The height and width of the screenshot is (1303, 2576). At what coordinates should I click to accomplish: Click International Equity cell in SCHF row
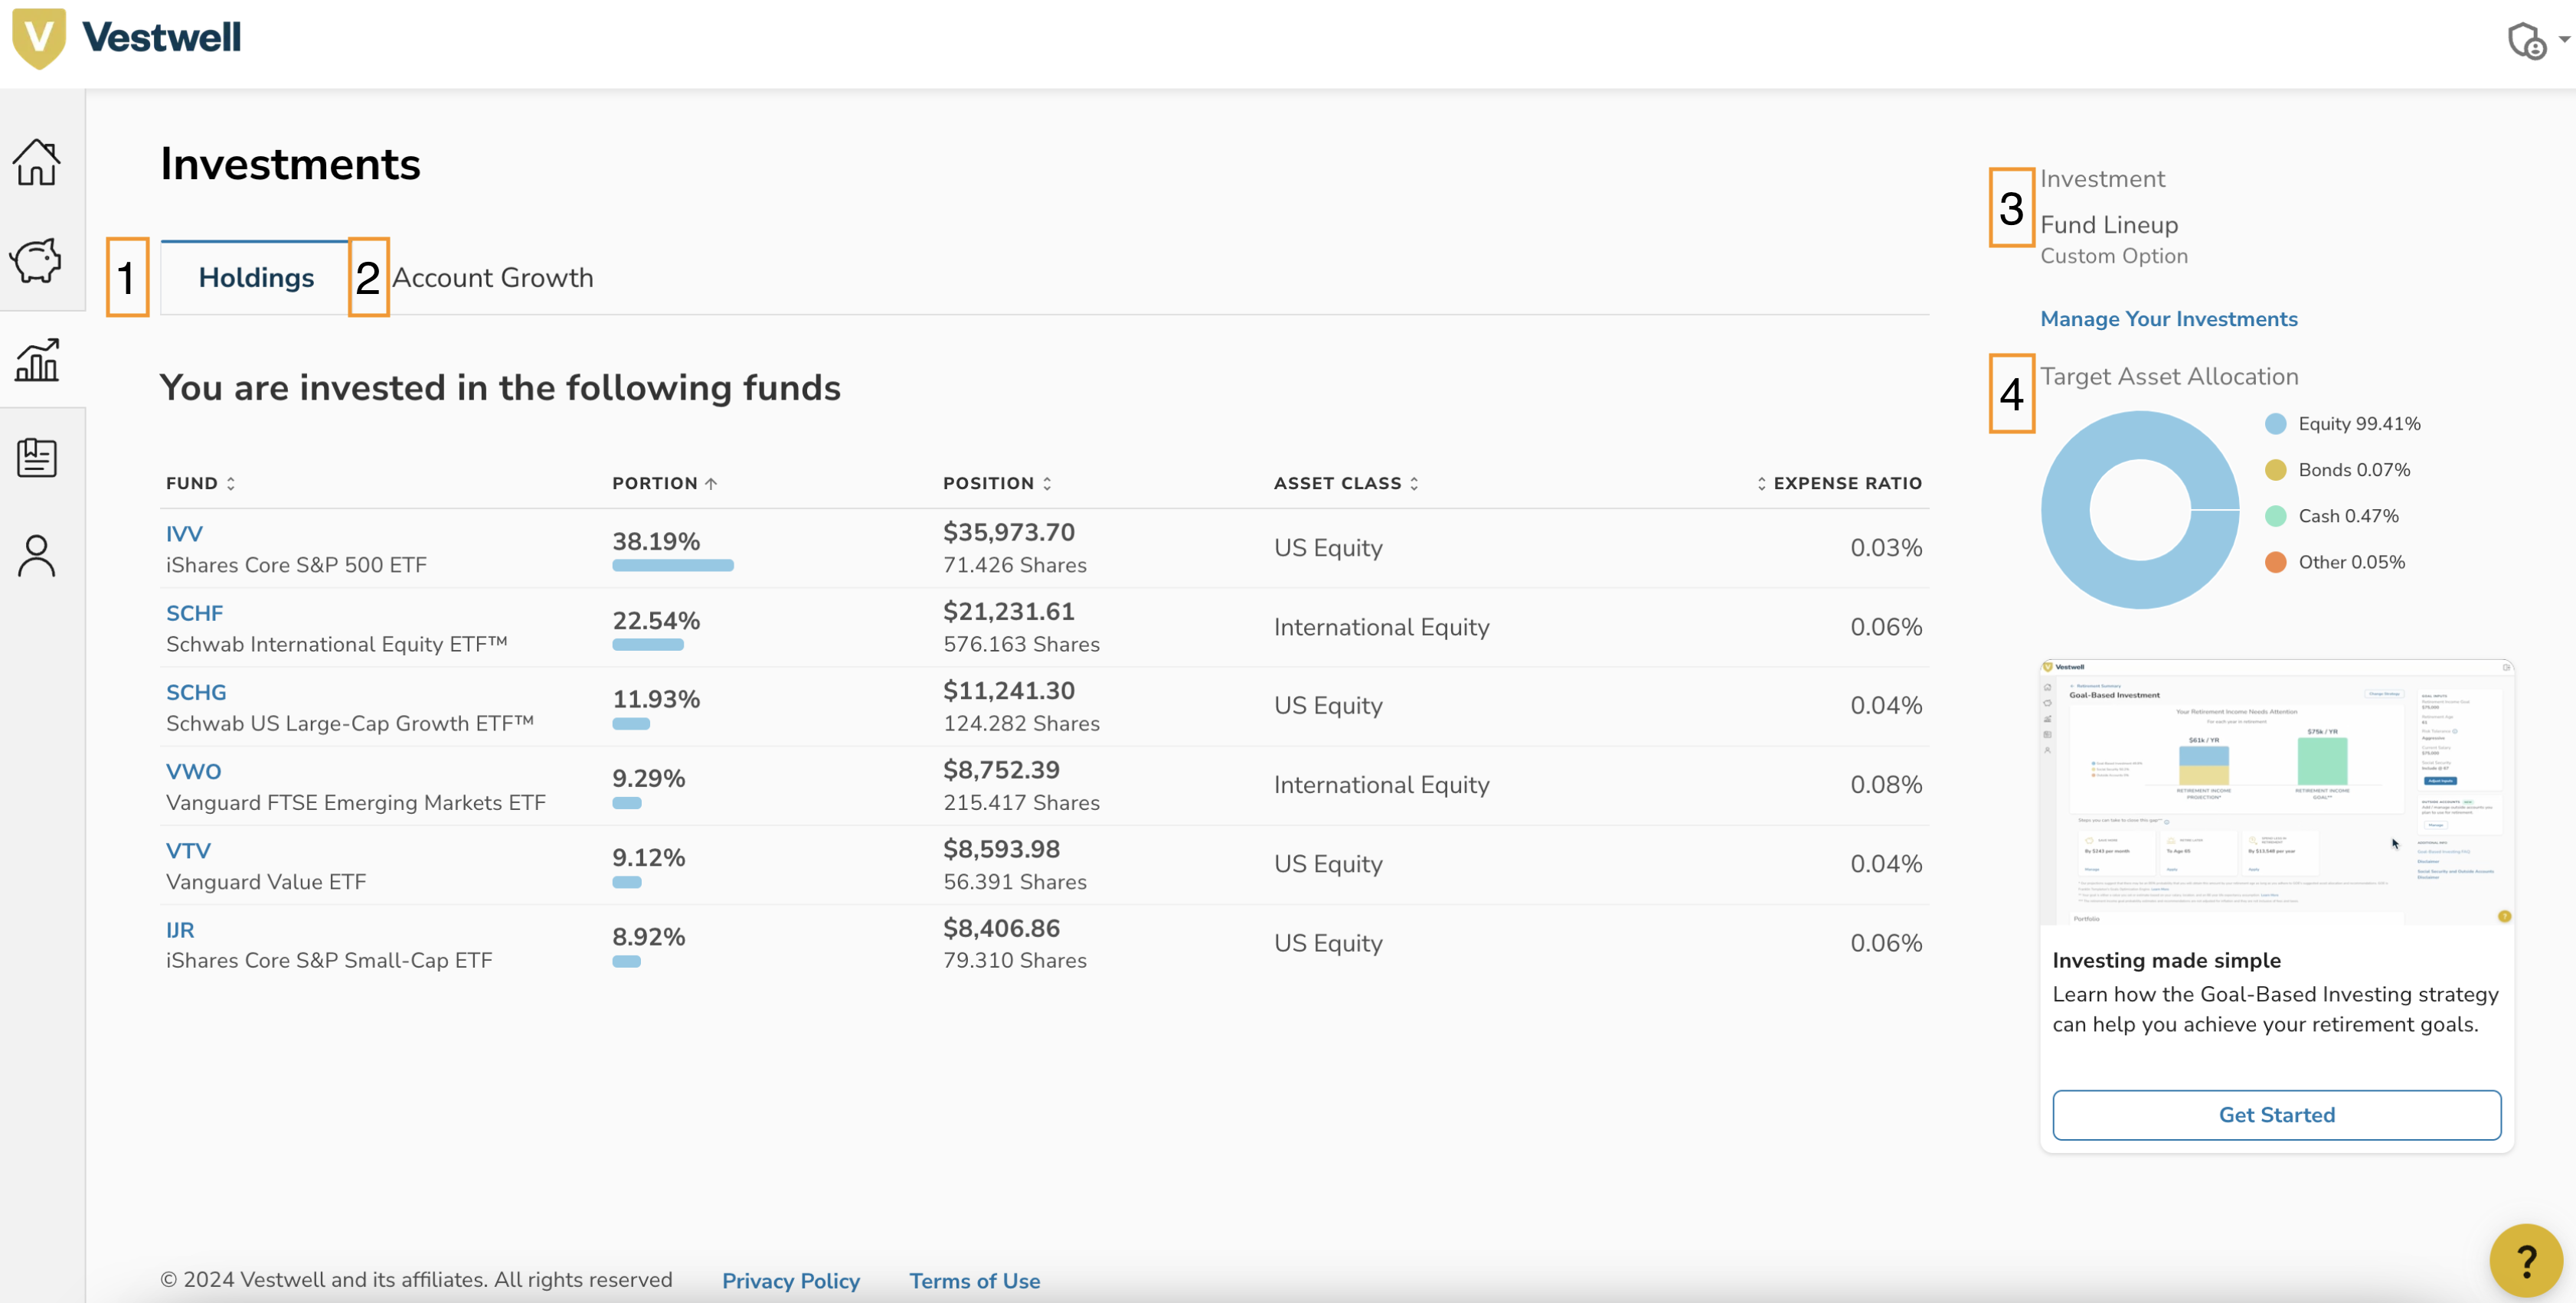pos(1382,627)
